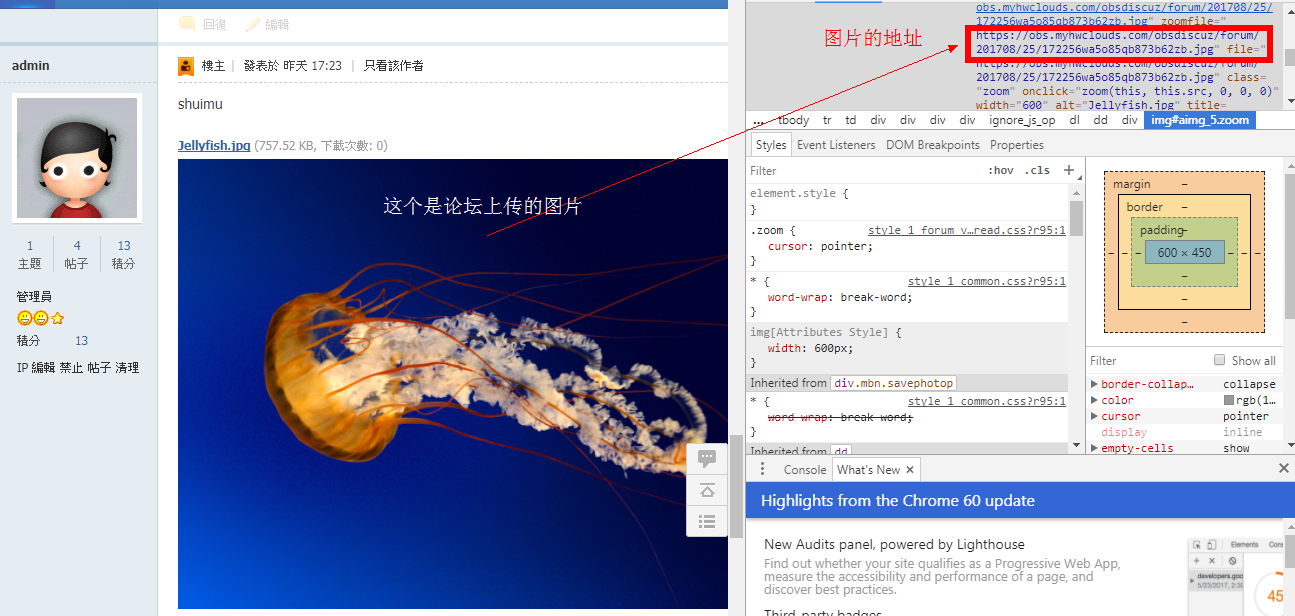Expand the border-collapse computed property
1295x616 pixels.
click(x=1094, y=384)
